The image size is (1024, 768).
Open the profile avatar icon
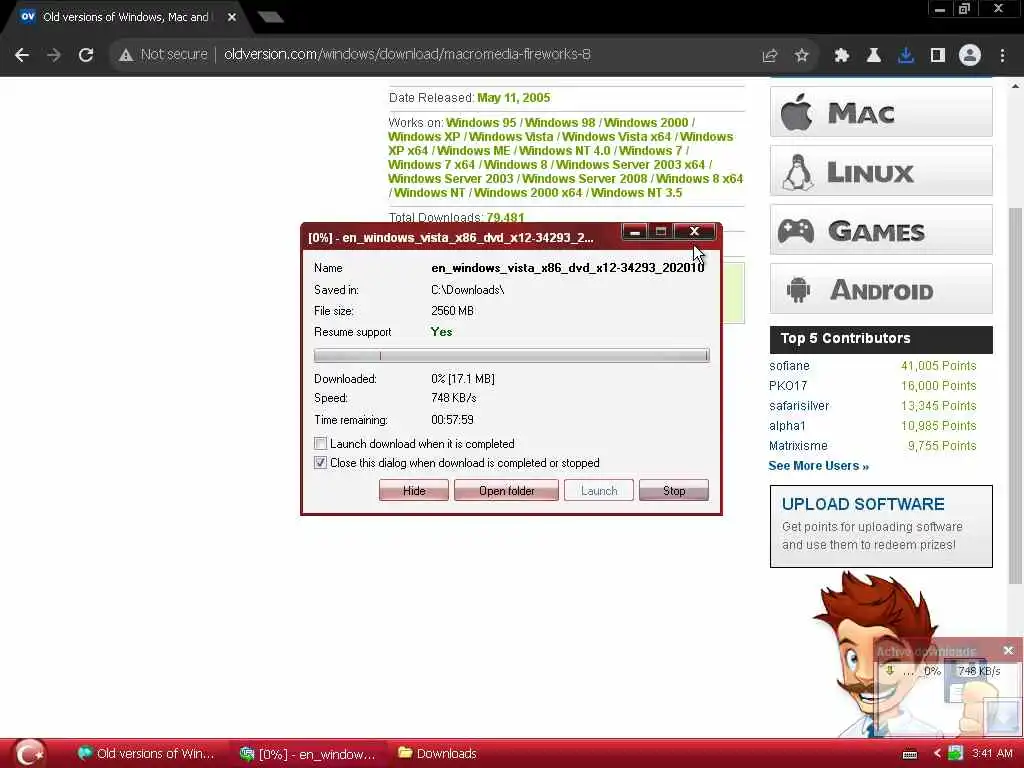coord(970,55)
